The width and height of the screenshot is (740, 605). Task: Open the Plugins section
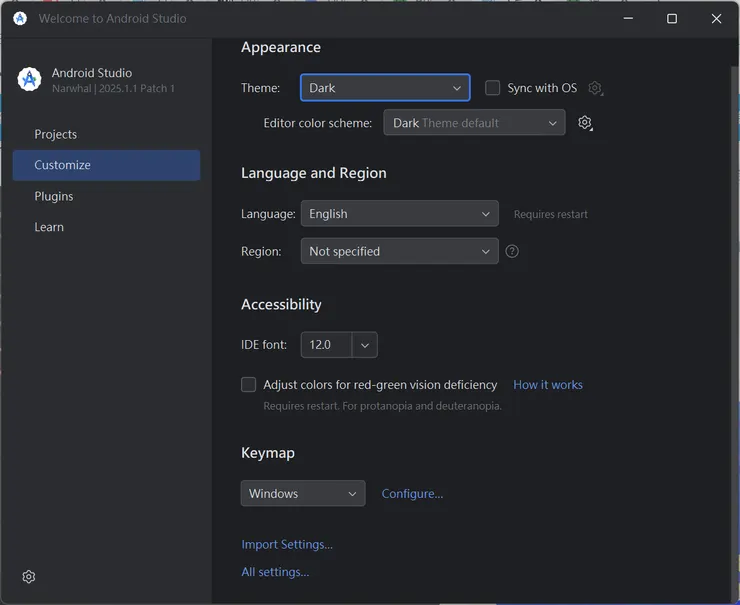54,196
